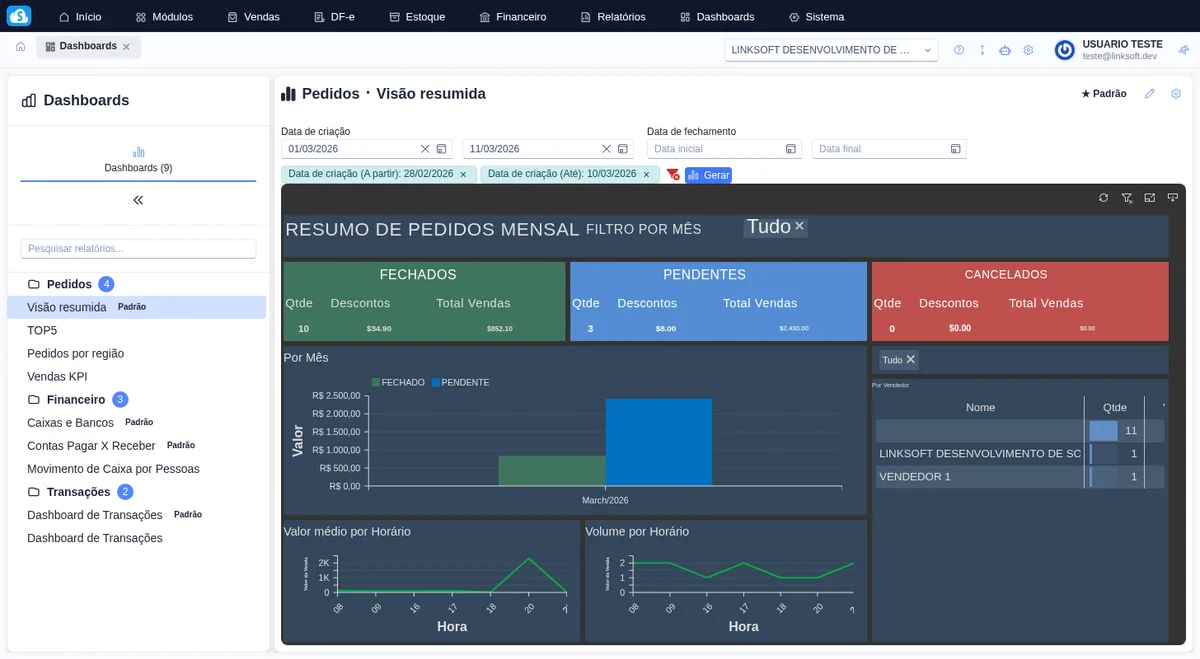Open the AI assistant robot icon
The height and width of the screenshot is (659, 1200).
tap(1005, 49)
